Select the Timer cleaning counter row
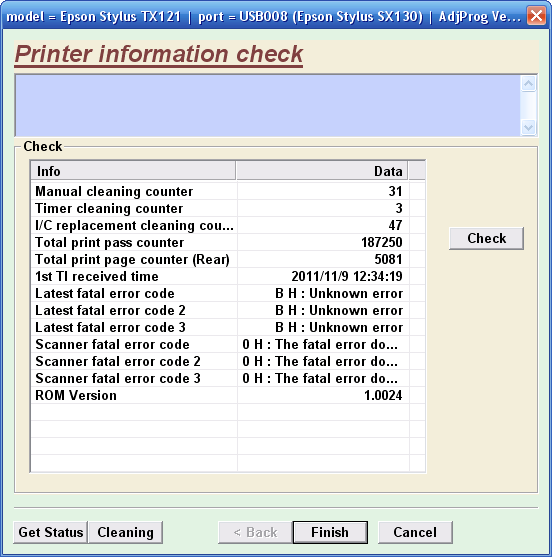 point(228,209)
